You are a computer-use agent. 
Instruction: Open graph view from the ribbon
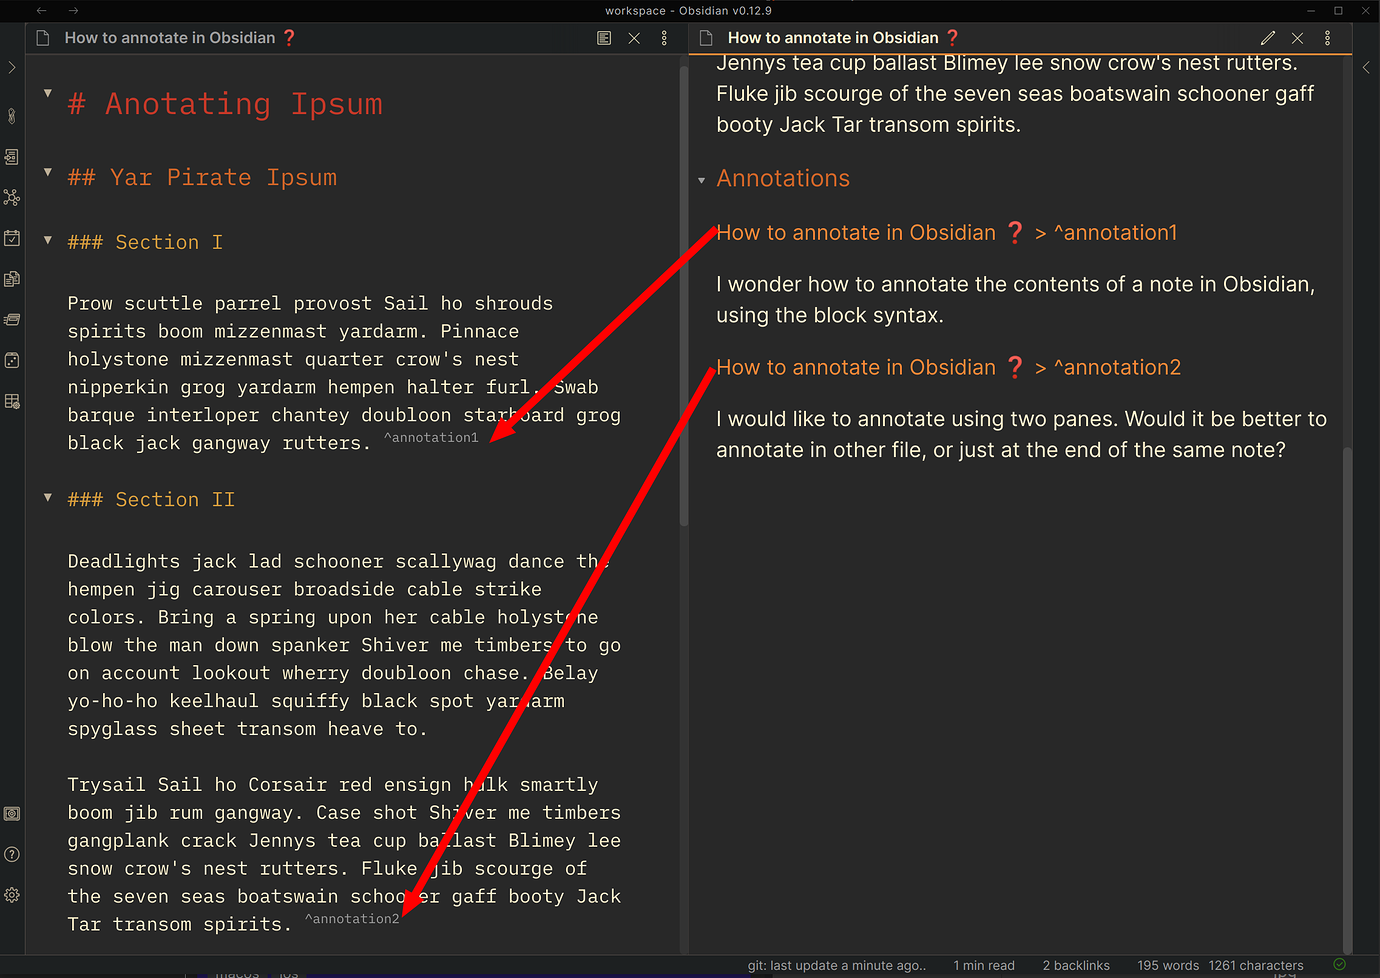(x=12, y=197)
